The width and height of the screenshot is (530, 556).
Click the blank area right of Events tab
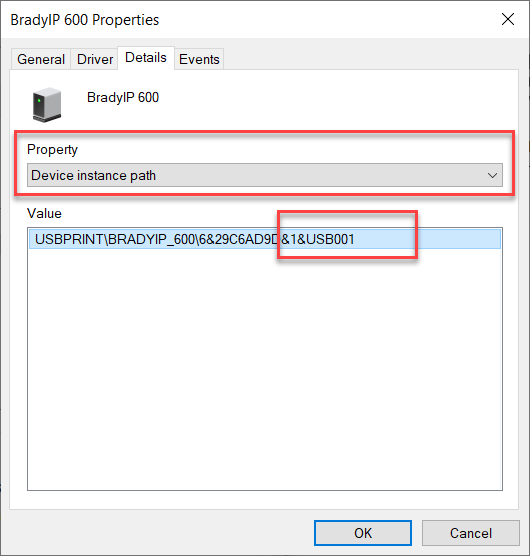tap(370, 59)
